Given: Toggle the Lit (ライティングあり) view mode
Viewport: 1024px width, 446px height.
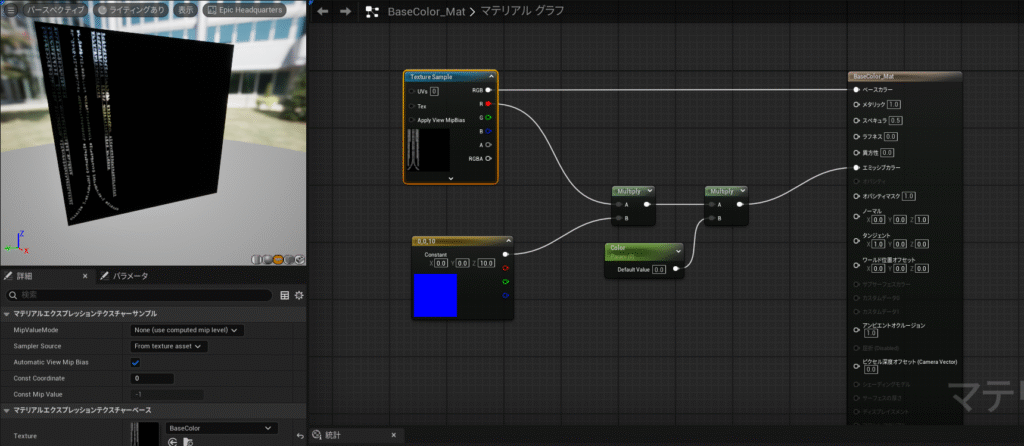Looking at the screenshot, I should 132,10.
